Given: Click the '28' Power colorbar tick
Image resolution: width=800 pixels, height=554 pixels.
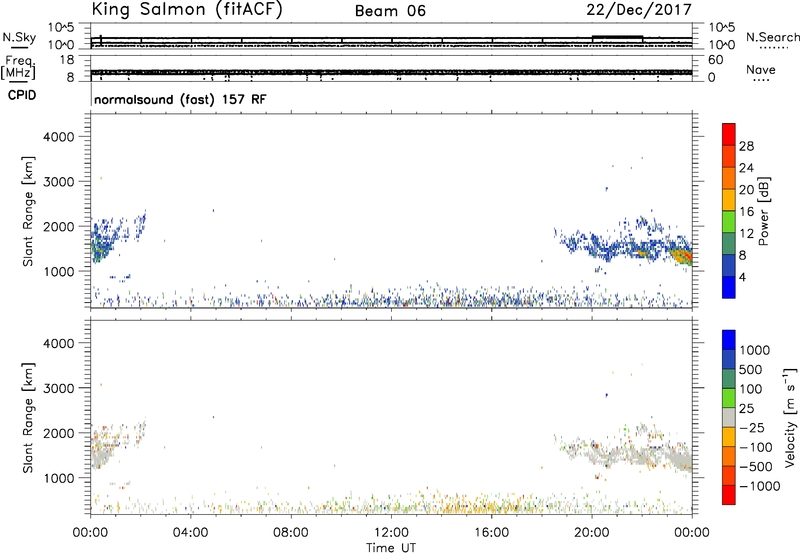Looking at the screenshot, I should coord(746,146).
